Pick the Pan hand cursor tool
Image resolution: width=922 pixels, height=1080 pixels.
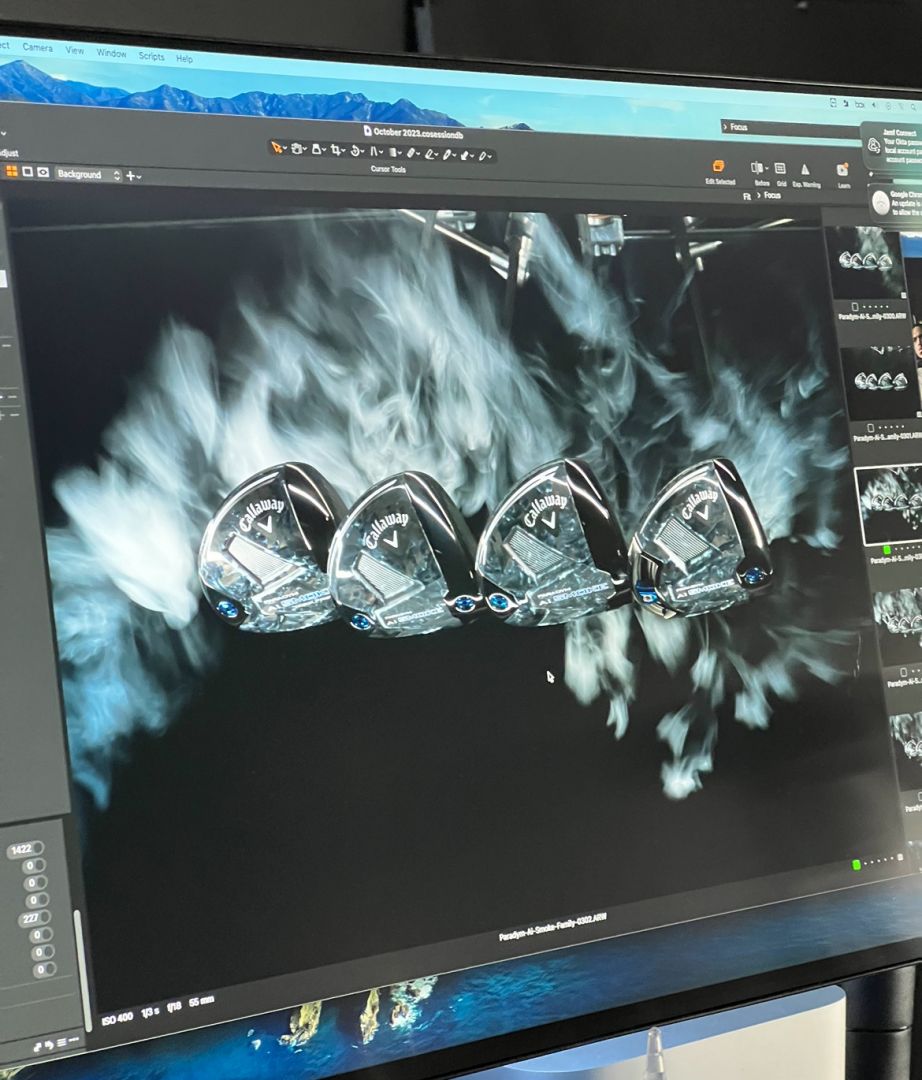[297, 149]
